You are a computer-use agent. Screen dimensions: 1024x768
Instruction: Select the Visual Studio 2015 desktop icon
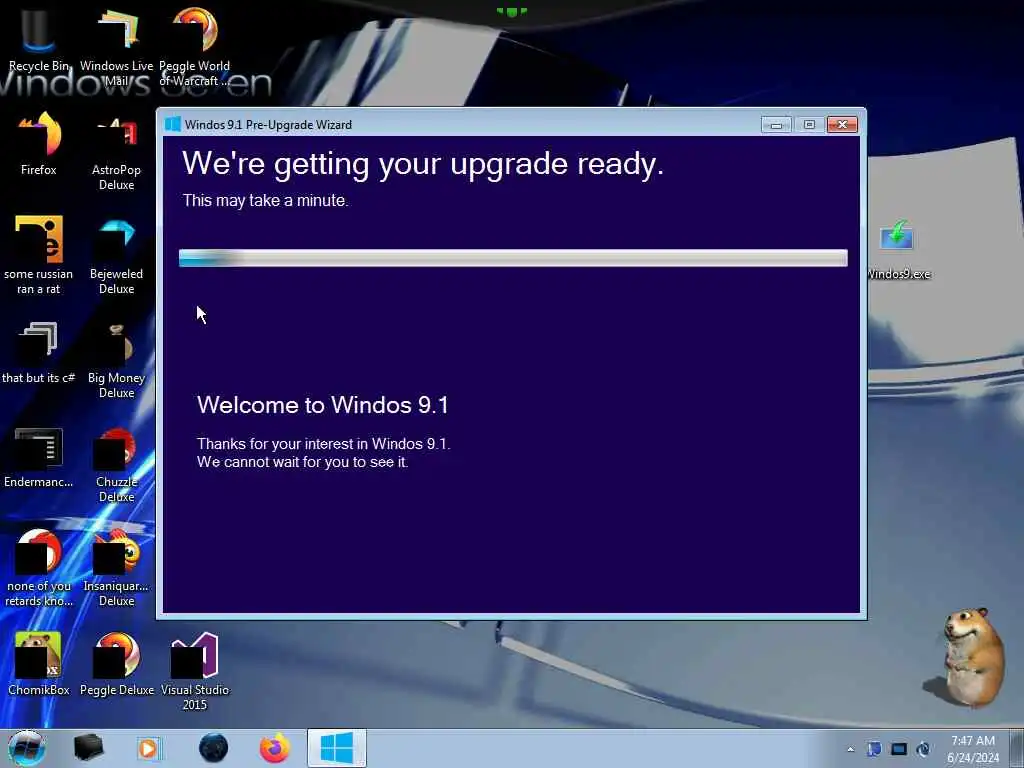pos(195,671)
